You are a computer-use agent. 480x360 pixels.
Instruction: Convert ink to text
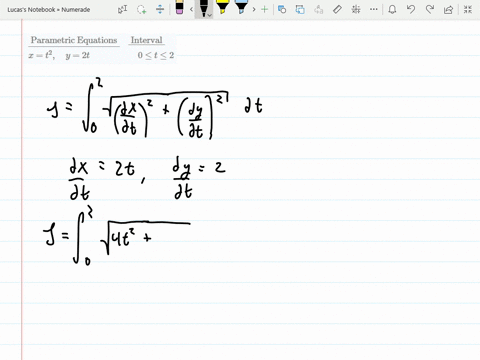[x=319, y=9]
